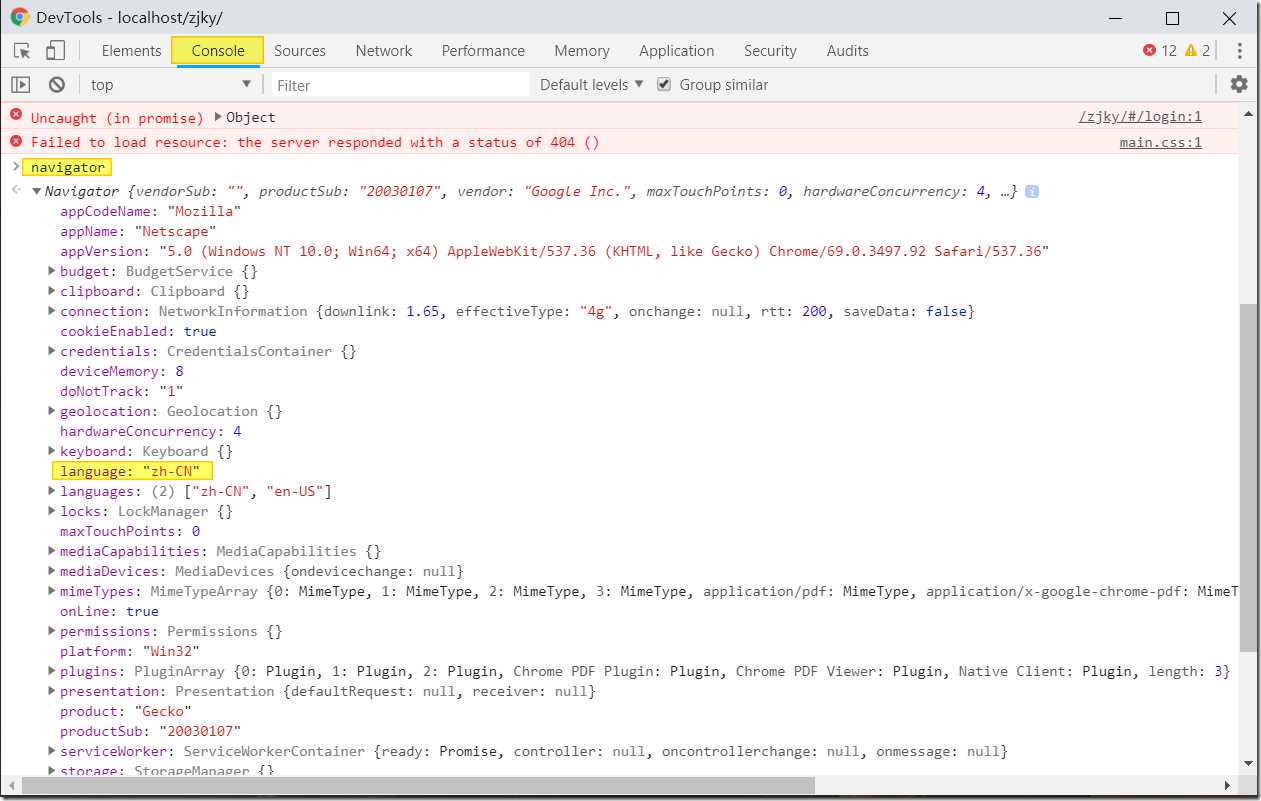Select the appName: "Netscape" row

tap(138, 231)
